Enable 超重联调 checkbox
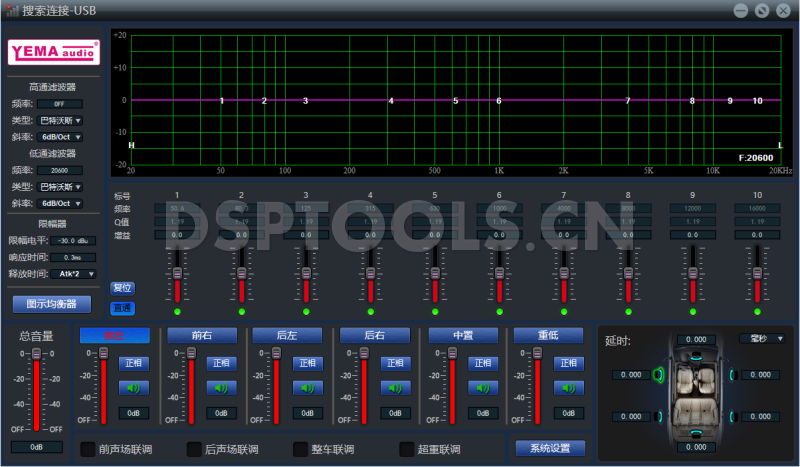The width and height of the screenshot is (800, 467). (x=407, y=449)
